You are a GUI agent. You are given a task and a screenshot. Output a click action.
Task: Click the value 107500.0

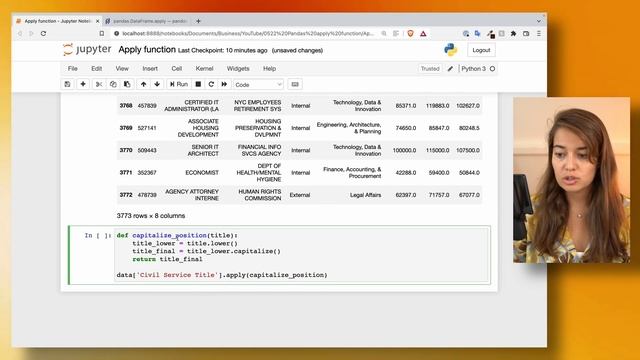click(468, 150)
